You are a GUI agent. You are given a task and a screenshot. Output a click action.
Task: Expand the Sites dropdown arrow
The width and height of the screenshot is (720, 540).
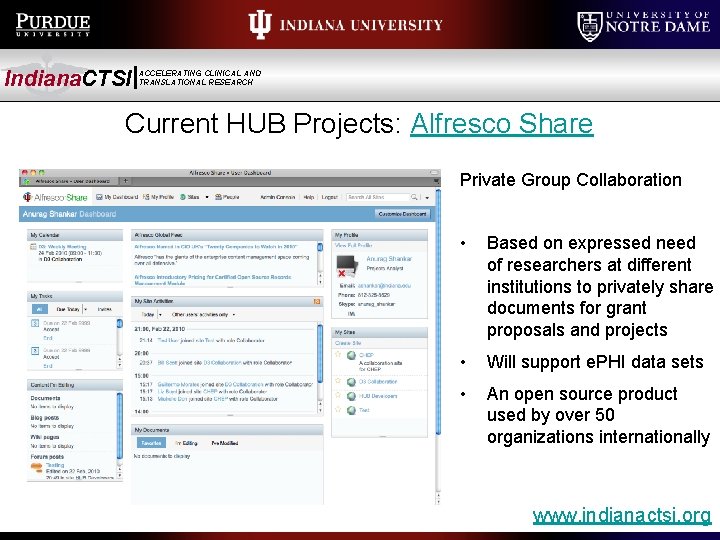tap(207, 197)
